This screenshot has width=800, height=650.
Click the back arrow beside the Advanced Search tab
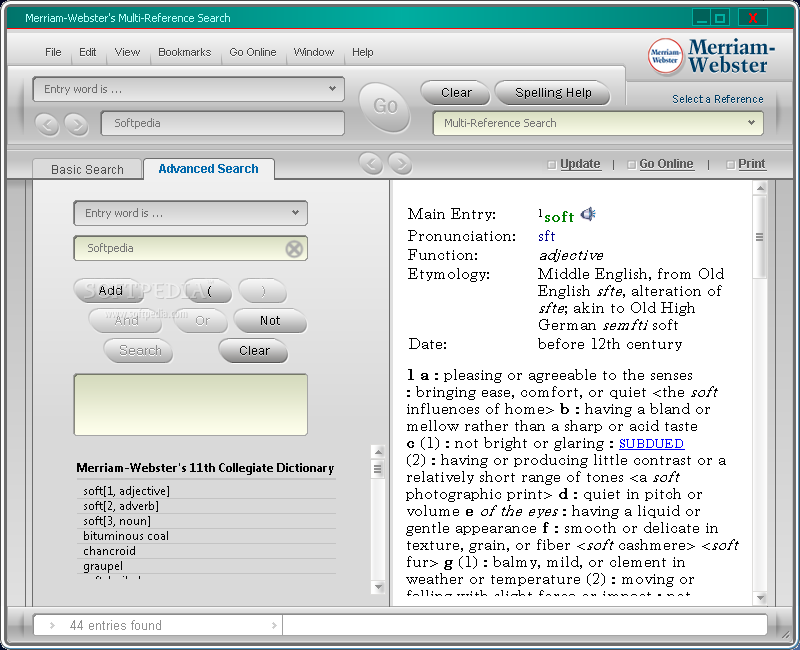click(371, 164)
